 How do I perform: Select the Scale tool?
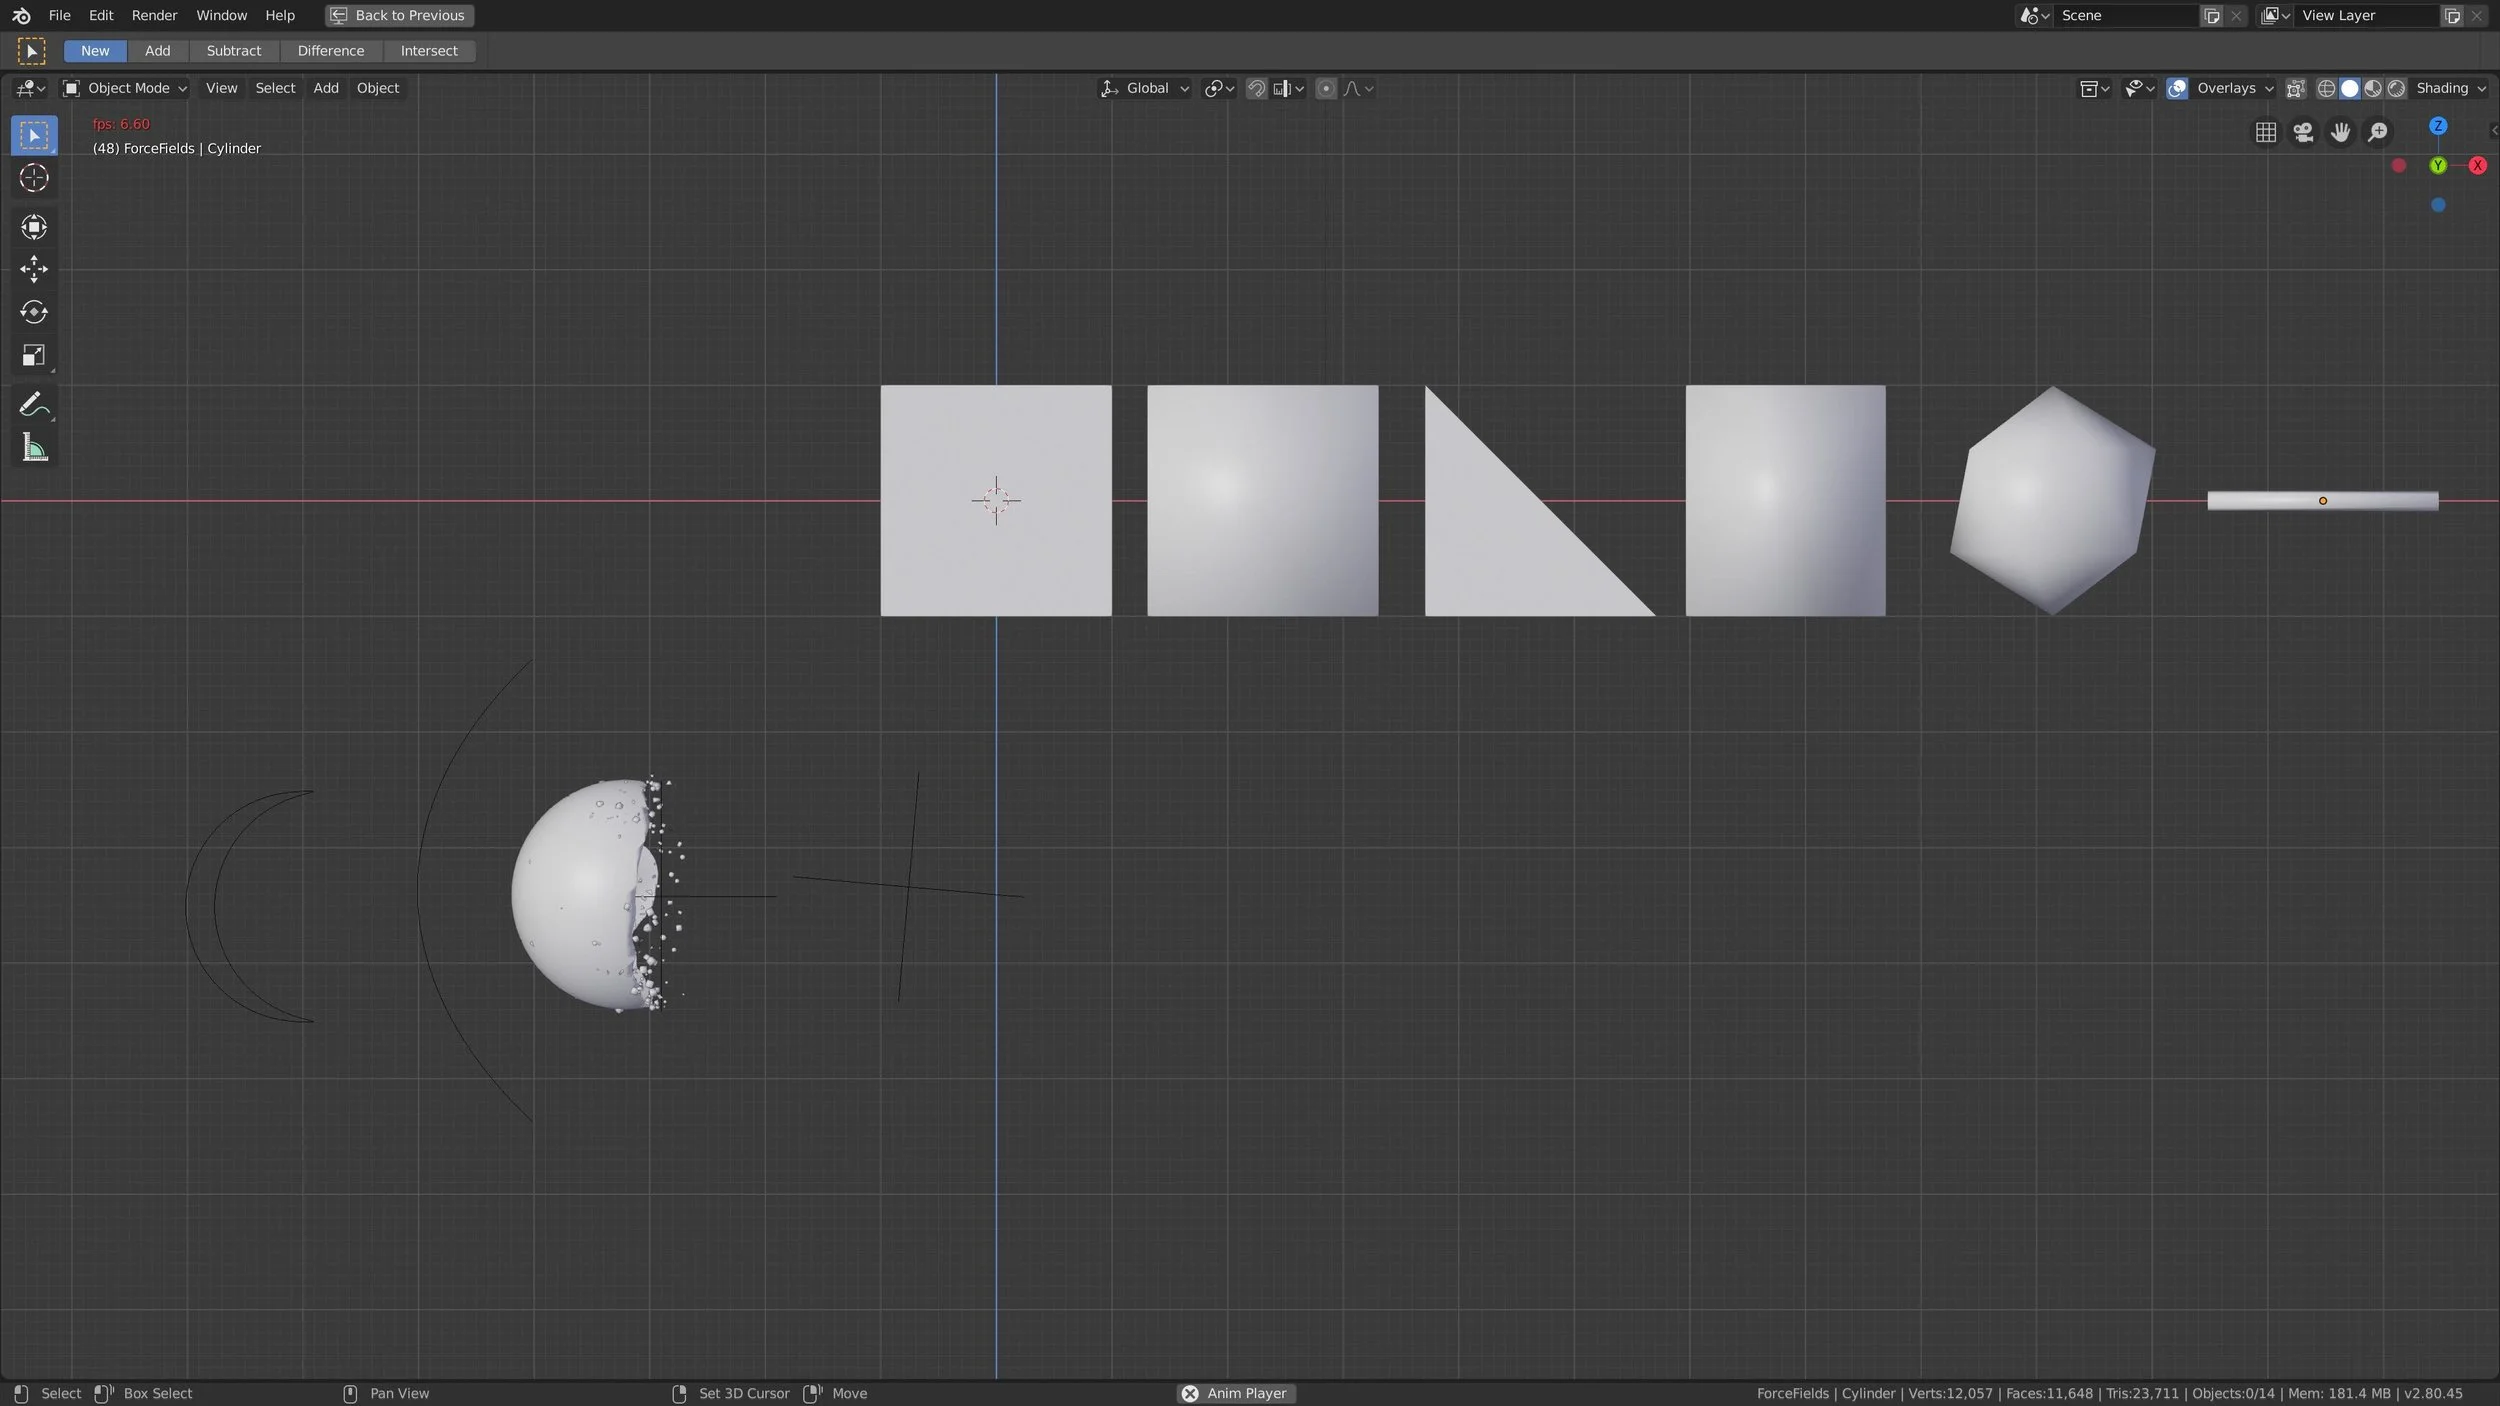click(x=34, y=356)
